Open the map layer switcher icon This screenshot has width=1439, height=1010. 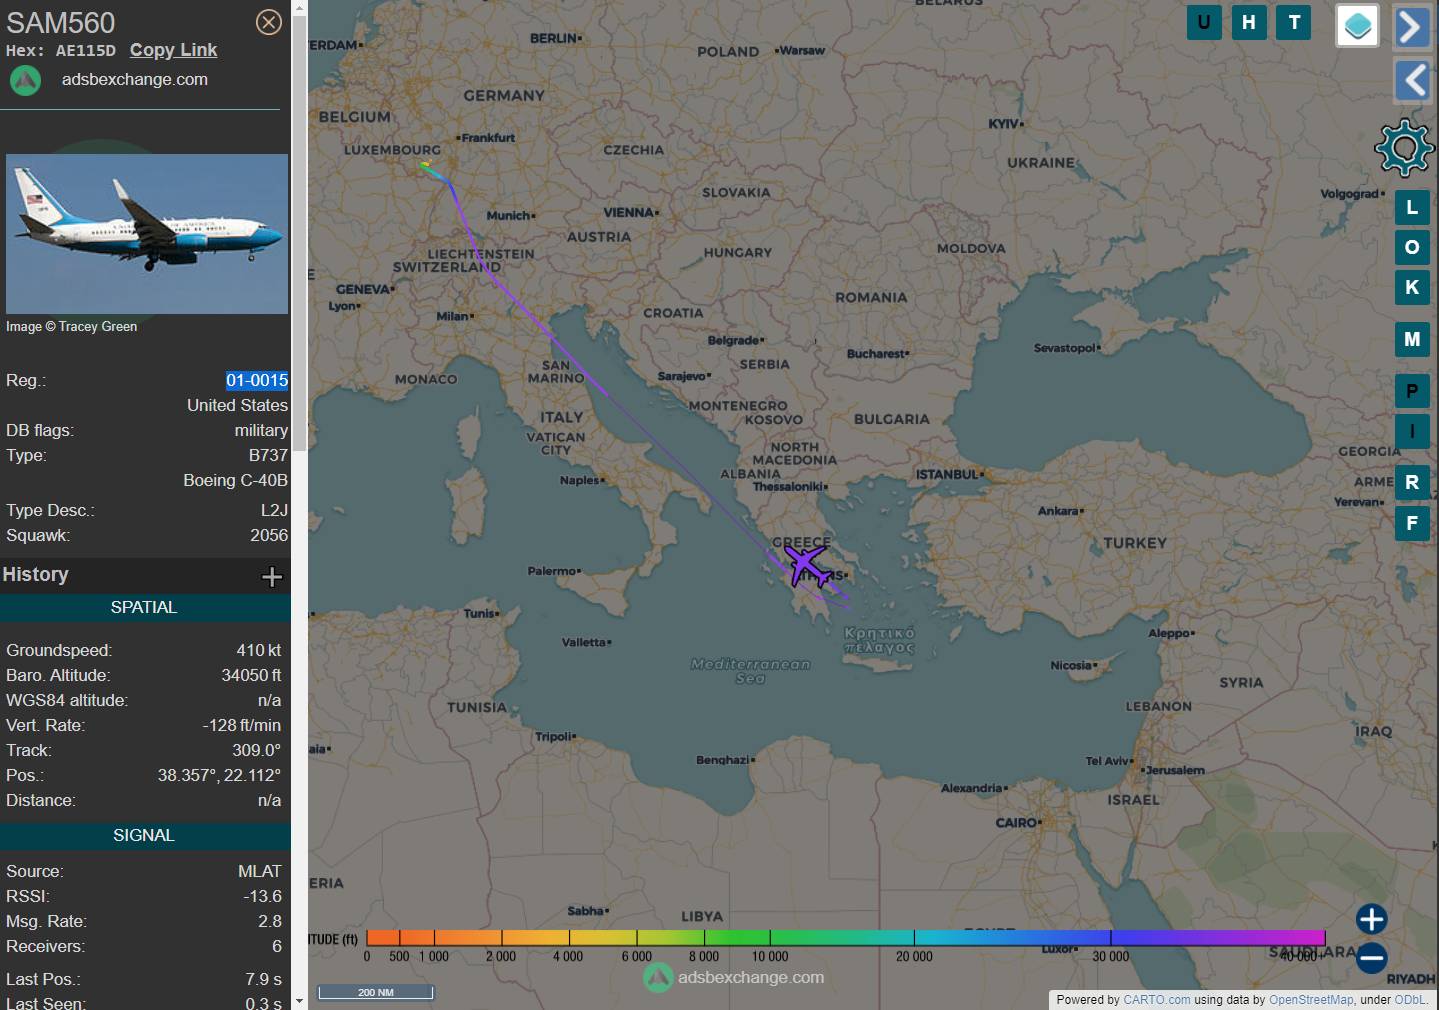[1358, 26]
